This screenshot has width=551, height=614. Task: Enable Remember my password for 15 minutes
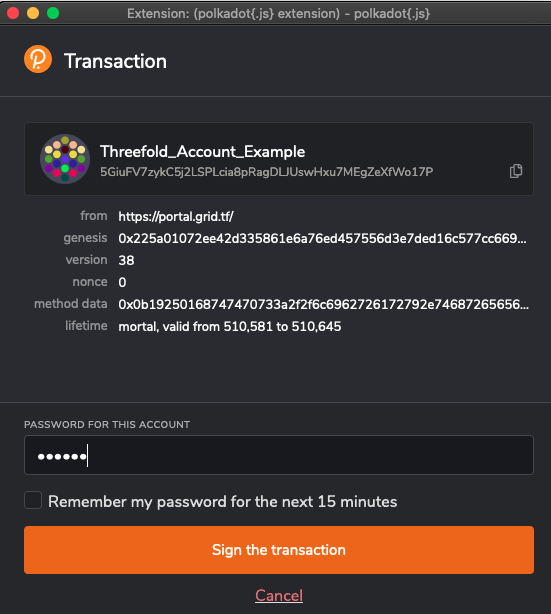coord(33,500)
